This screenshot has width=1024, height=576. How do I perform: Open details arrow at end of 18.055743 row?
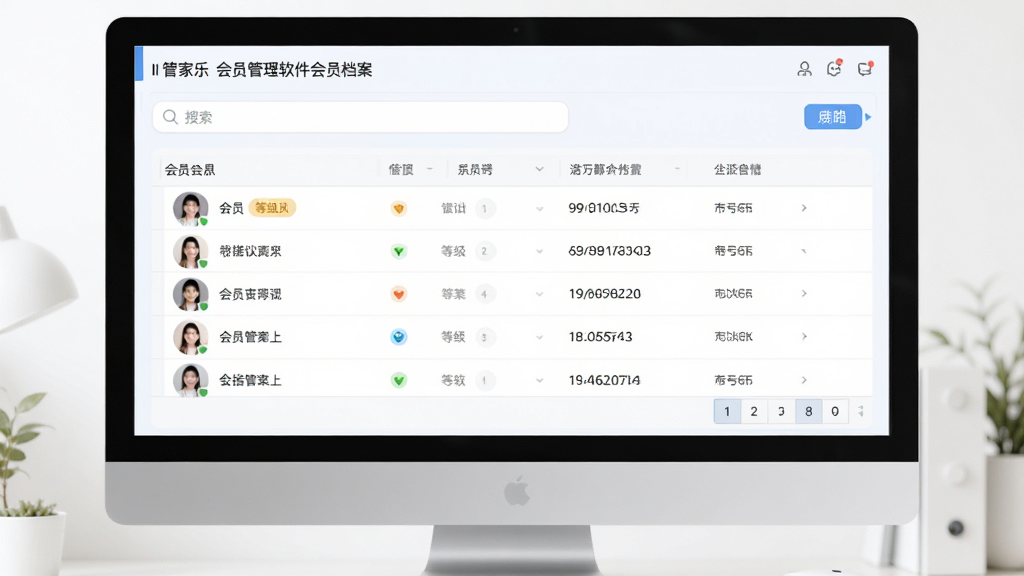pyautogui.click(x=804, y=336)
